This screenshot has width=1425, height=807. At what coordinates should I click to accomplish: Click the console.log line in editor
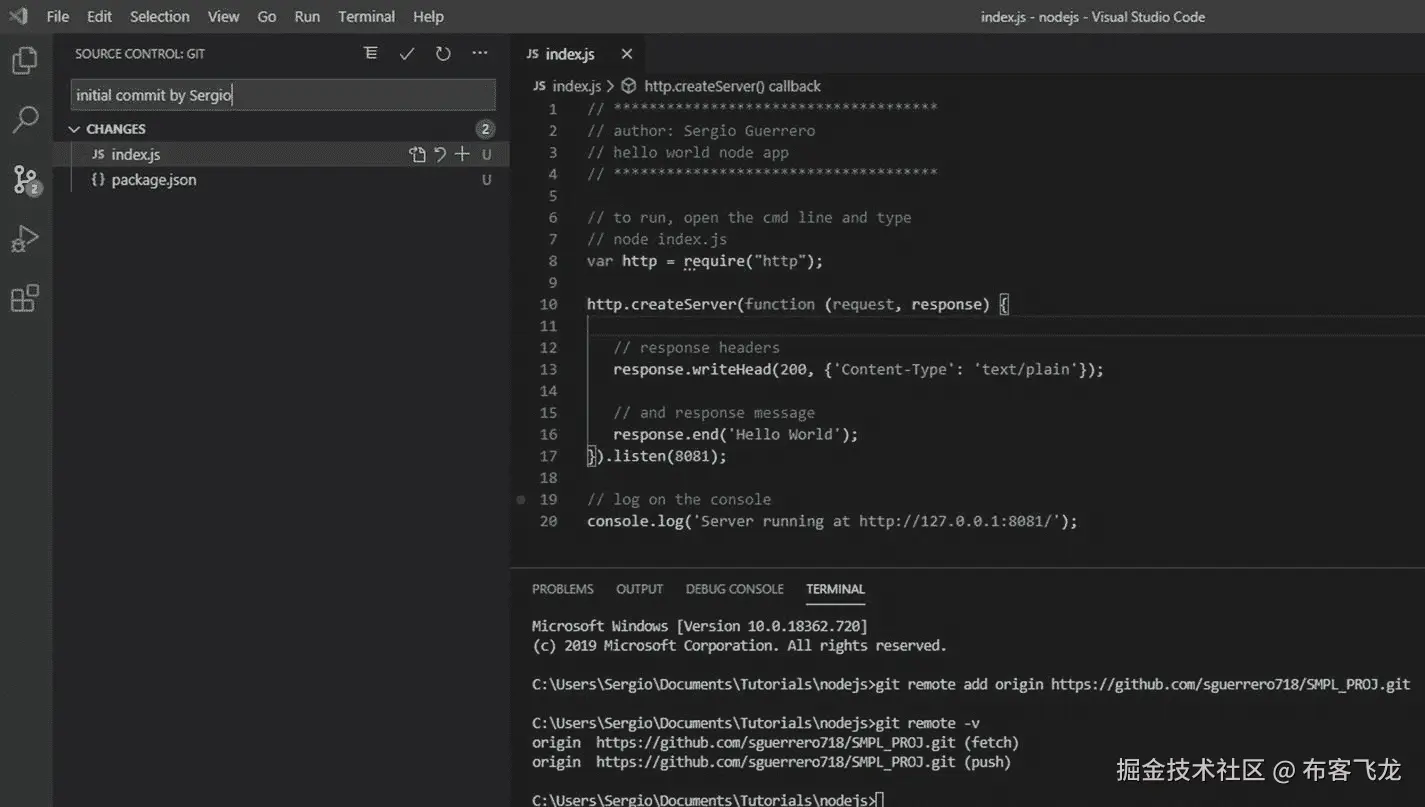[832, 521]
